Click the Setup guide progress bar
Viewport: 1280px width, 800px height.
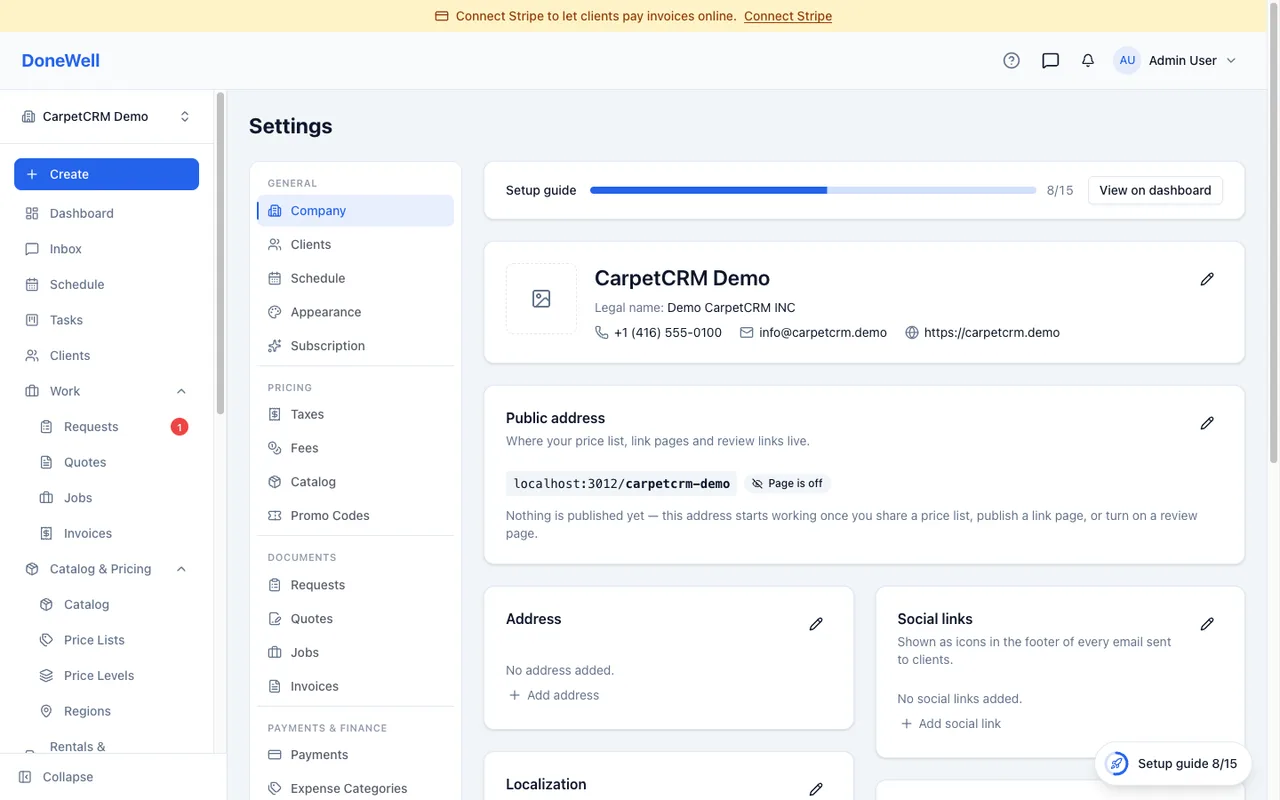pyautogui.click(x=813, y=190)
